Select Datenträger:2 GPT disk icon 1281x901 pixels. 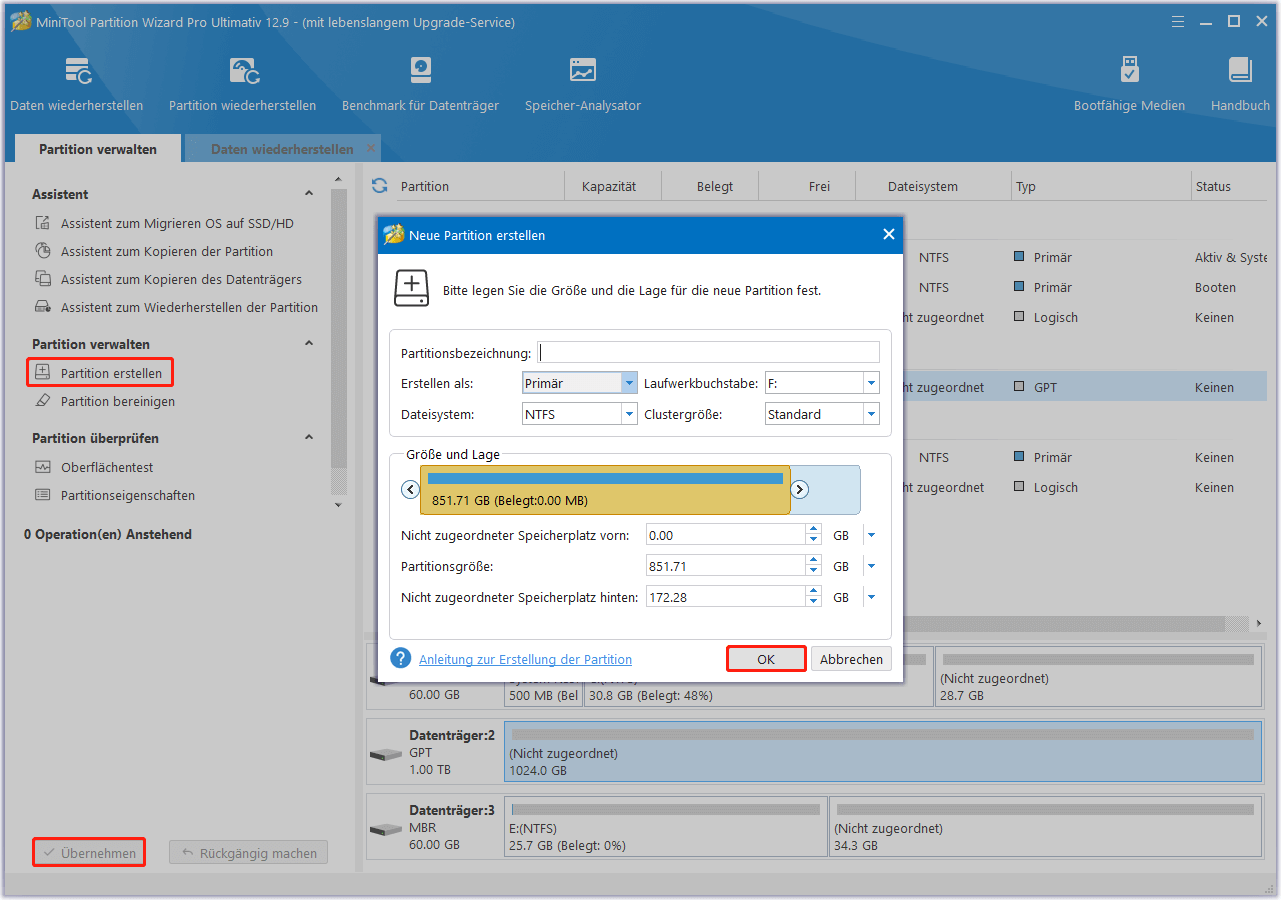(385, 754)
